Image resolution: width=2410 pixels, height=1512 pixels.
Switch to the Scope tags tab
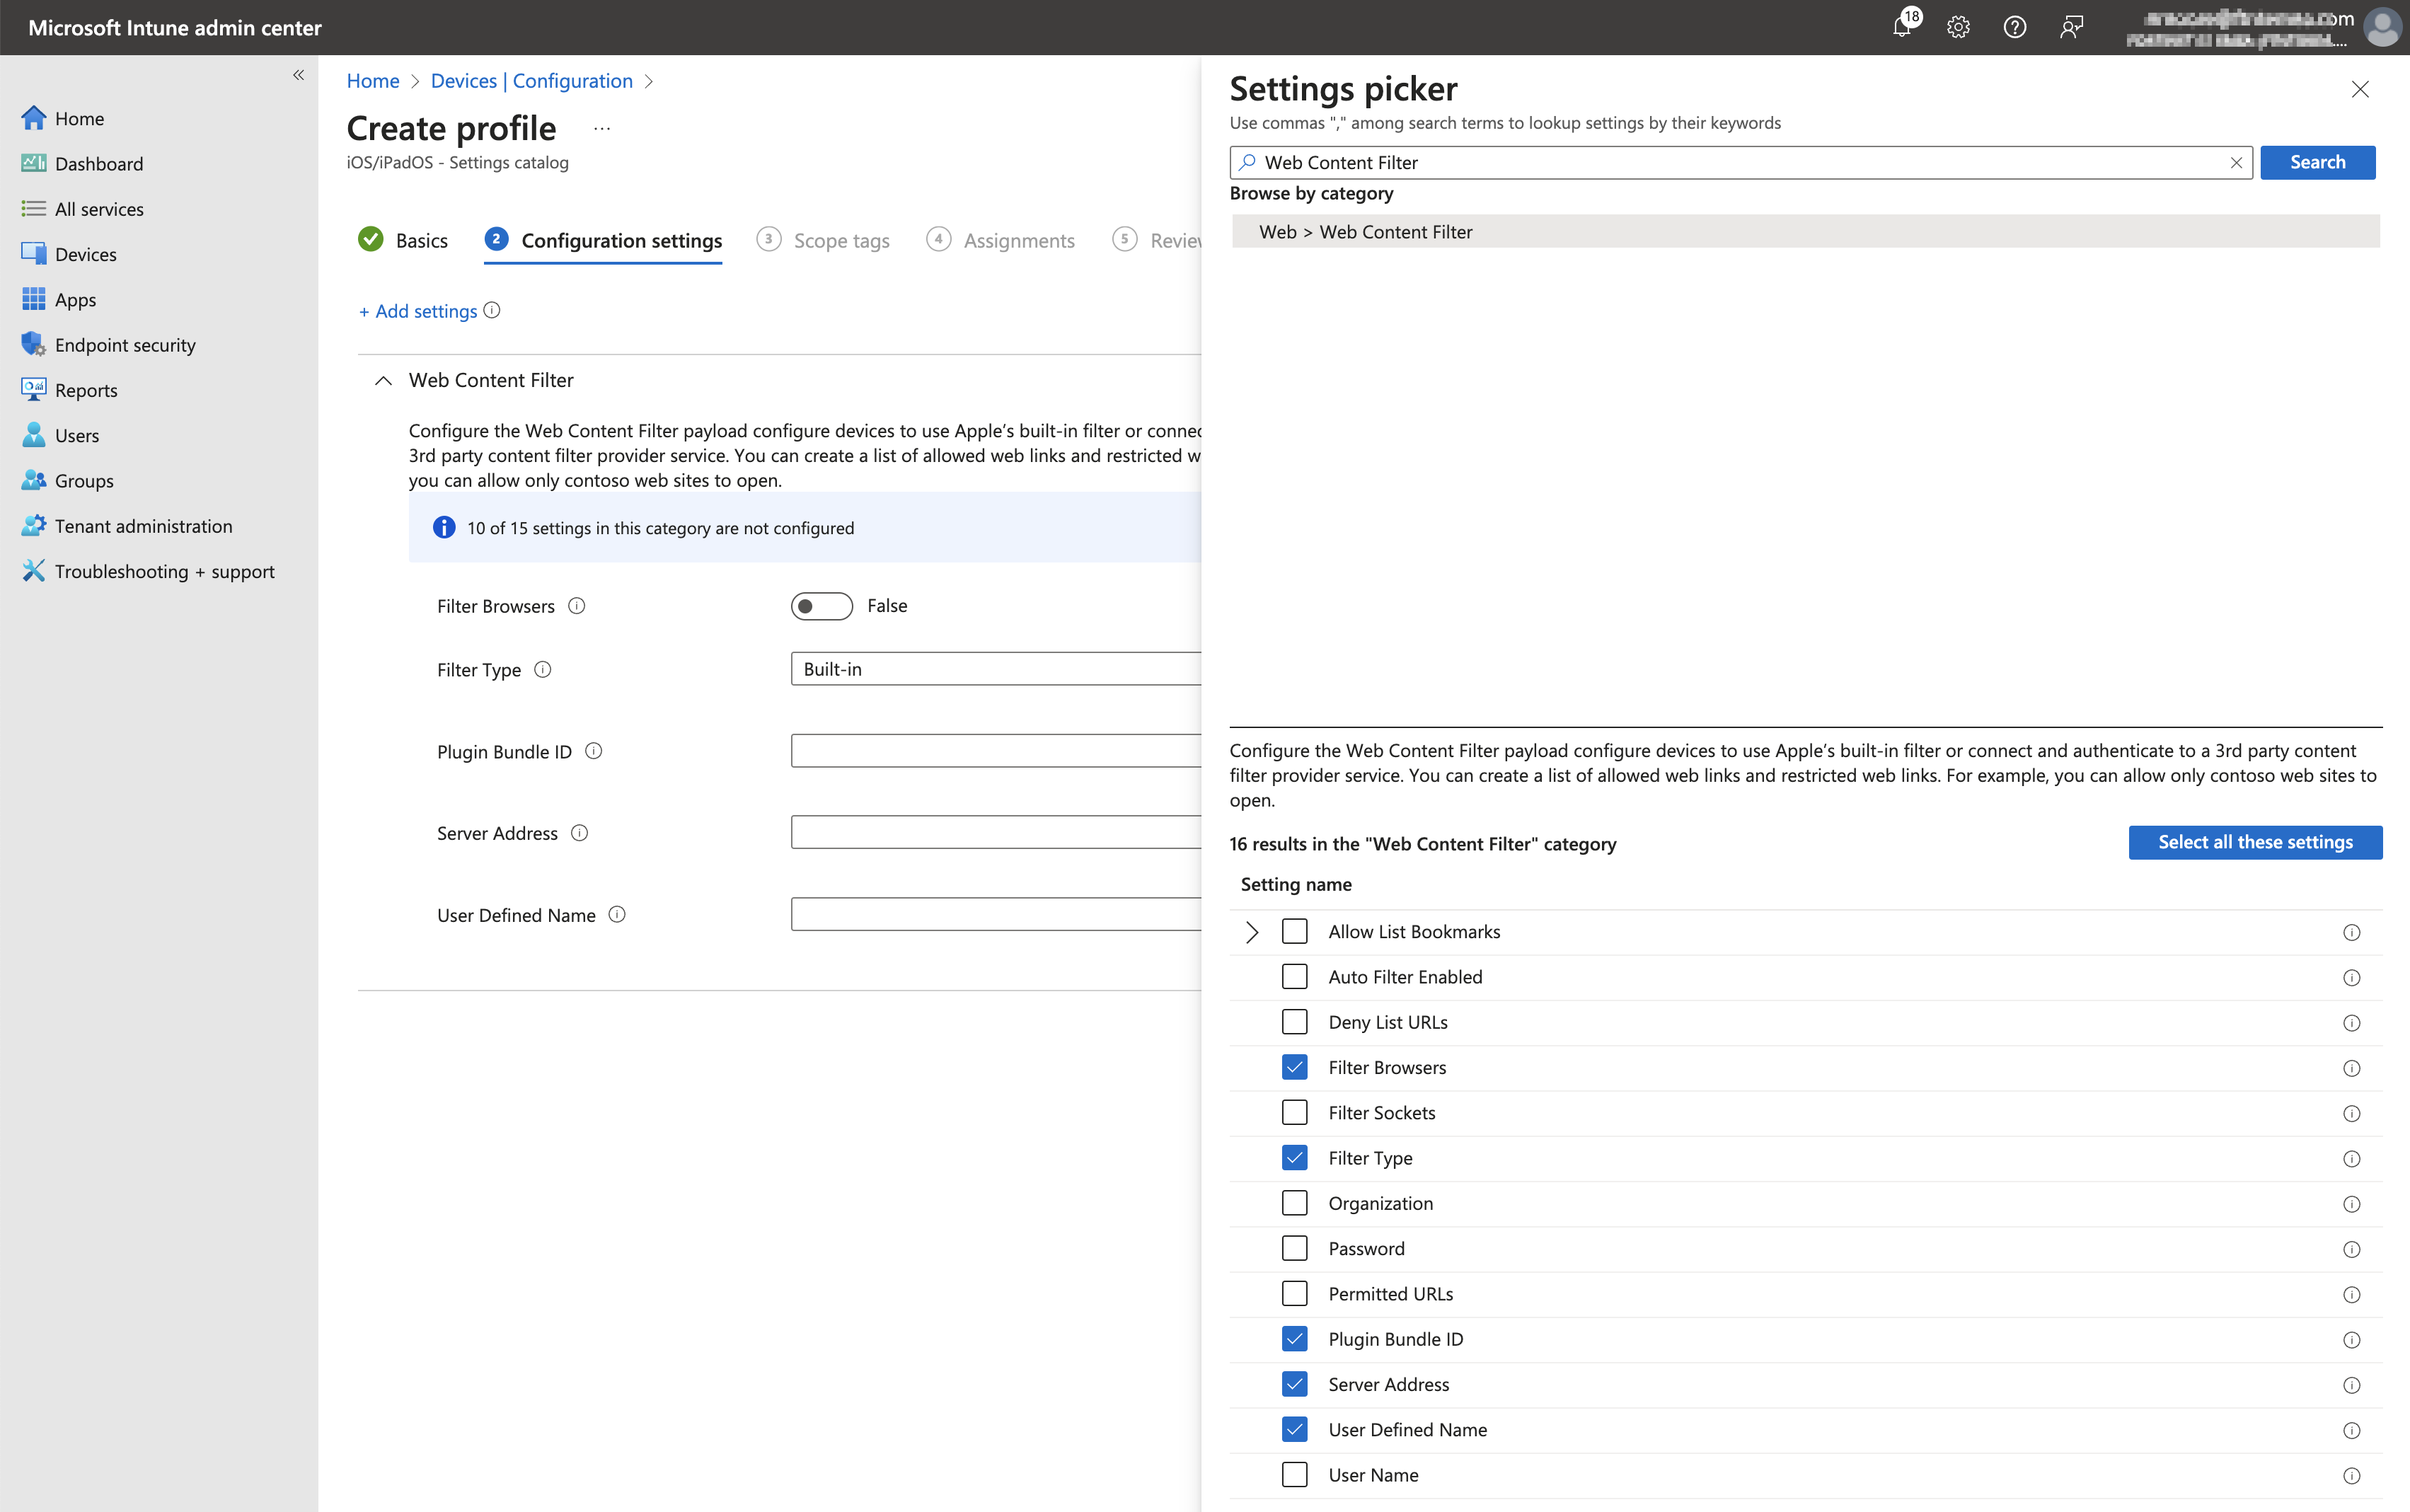841,240
